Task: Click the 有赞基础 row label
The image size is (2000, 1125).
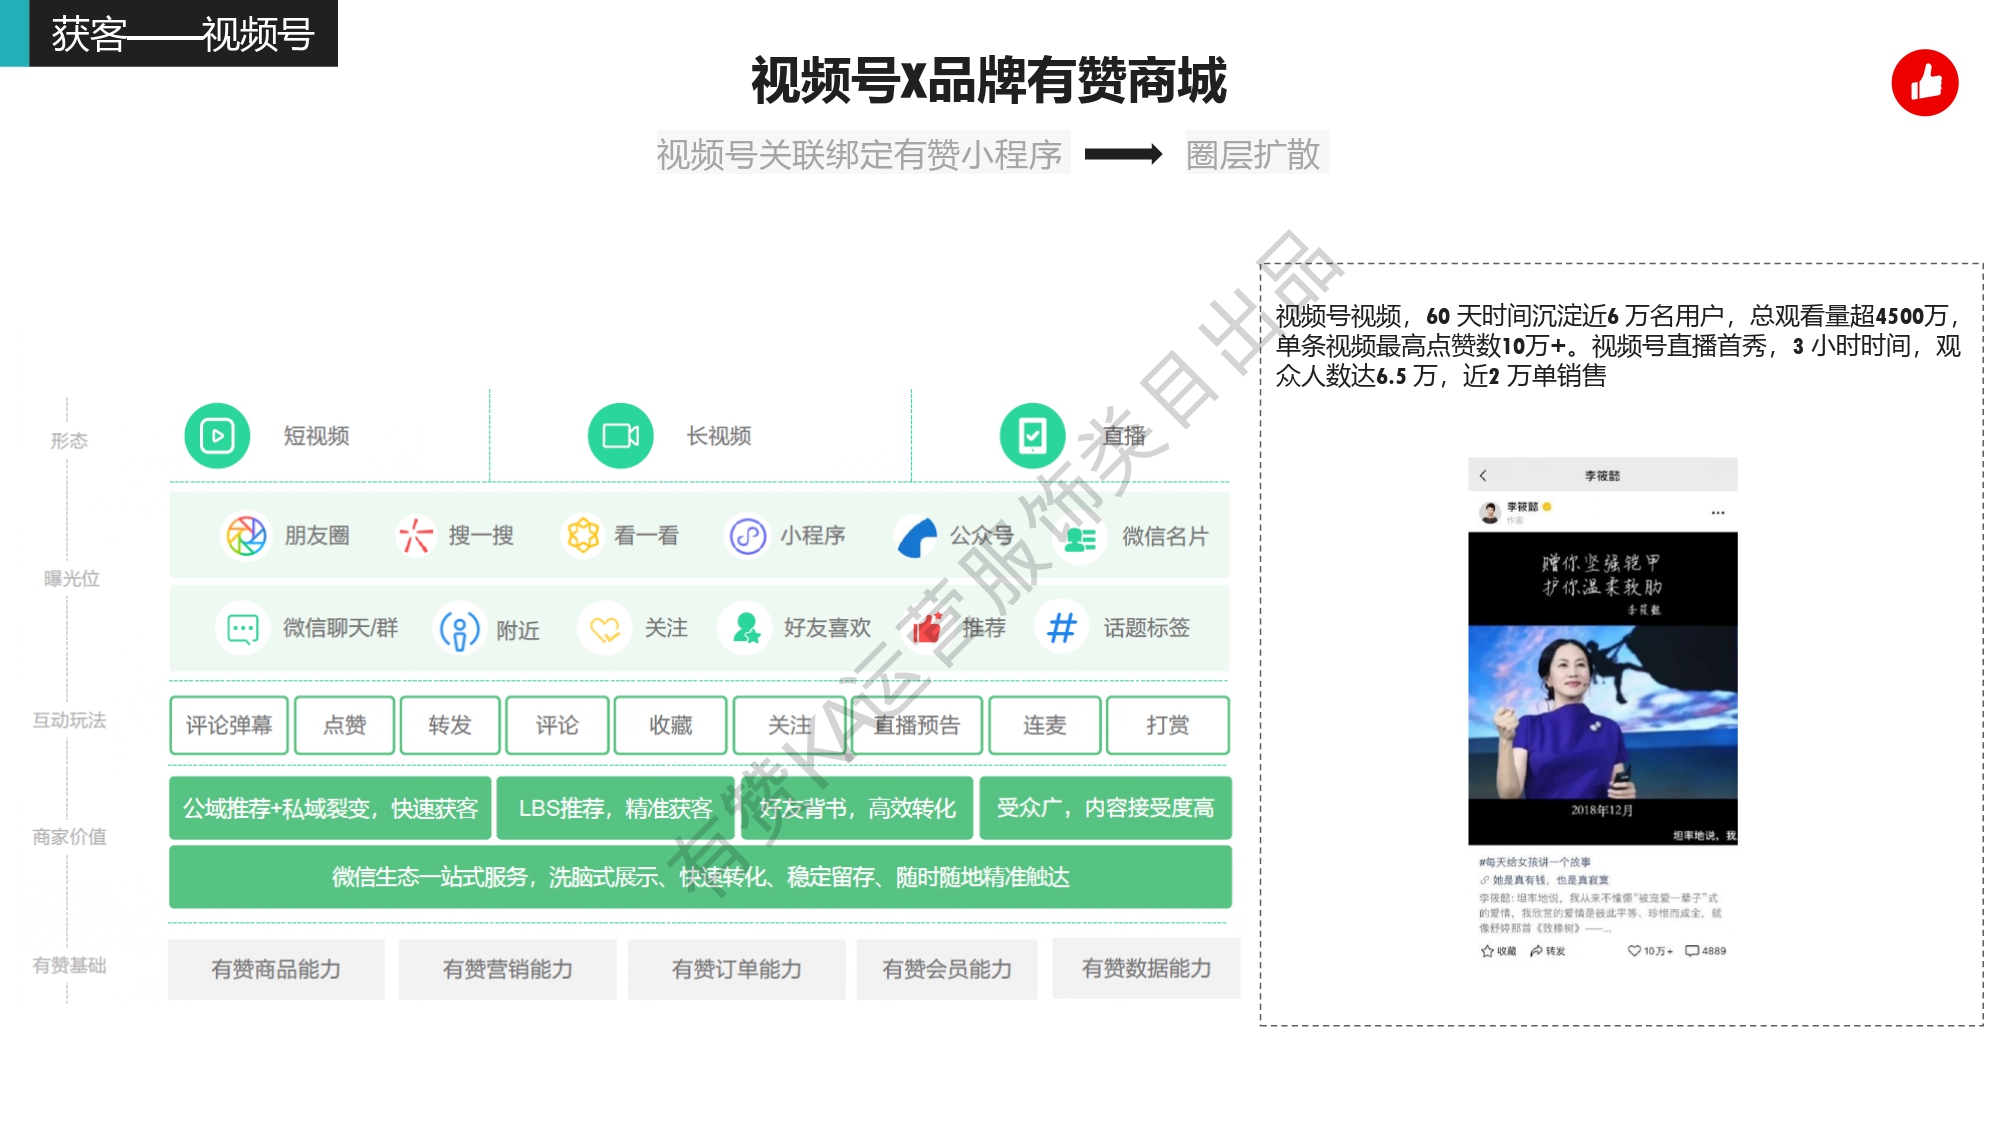Action: pyautogui.click(x=69, y=965)
